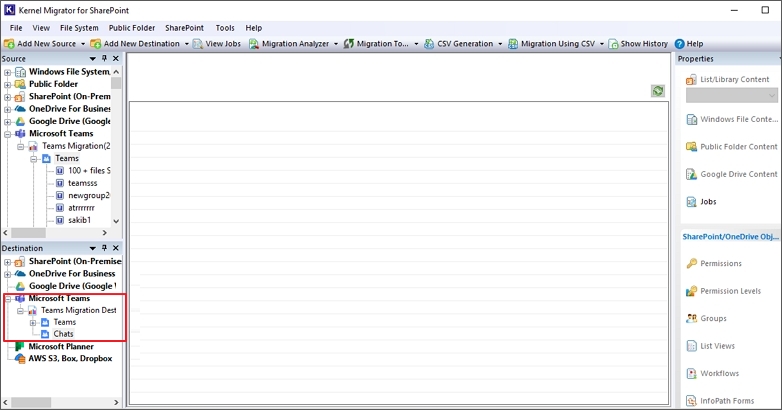782x410 pixels.
Task: Open the SharePoint menu
Action: coord(185,28)
